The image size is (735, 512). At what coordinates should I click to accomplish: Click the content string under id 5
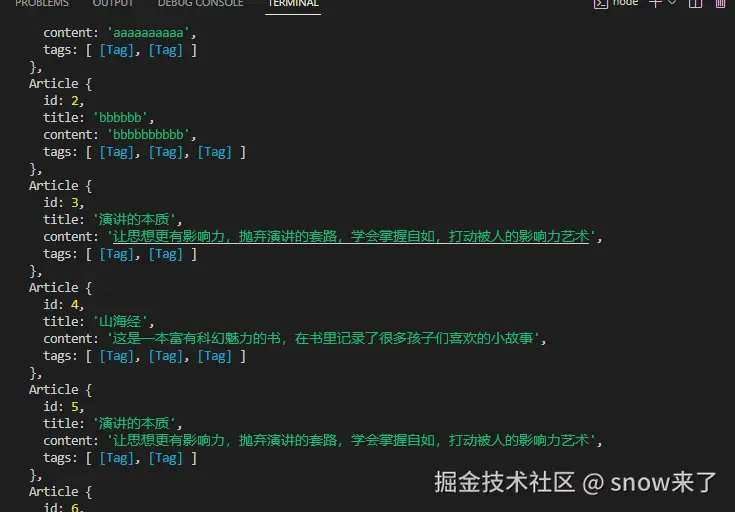pyautogui.click(x=351, y=441)
